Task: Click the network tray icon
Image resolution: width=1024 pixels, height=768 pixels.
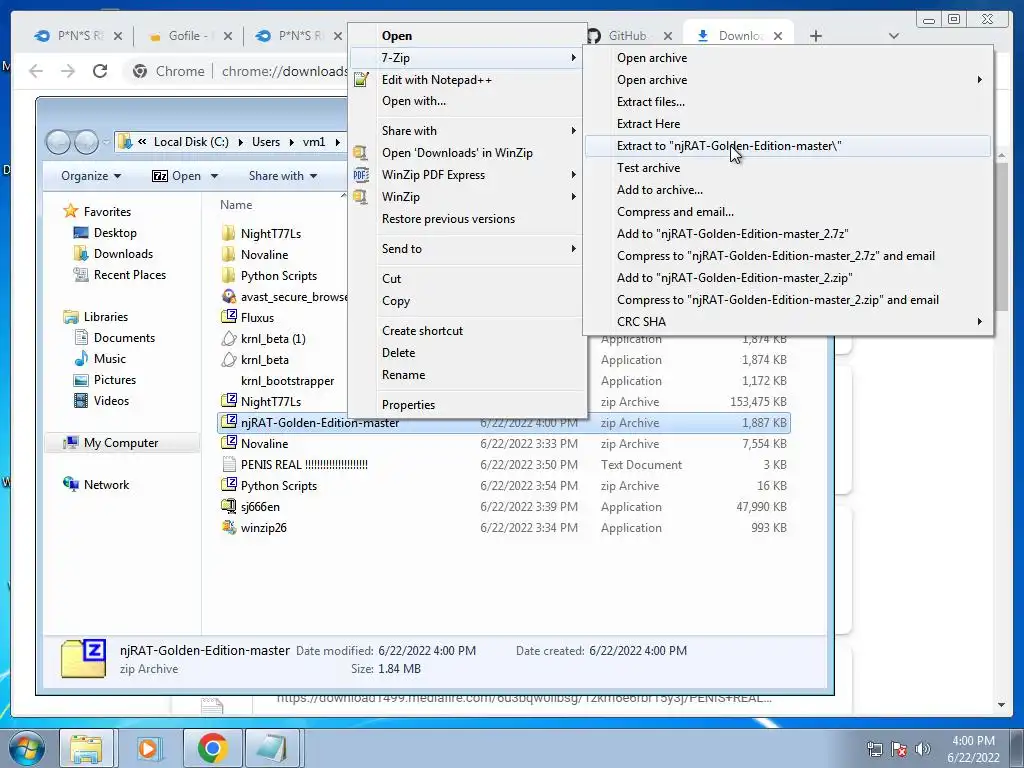Action: point(874,749)
